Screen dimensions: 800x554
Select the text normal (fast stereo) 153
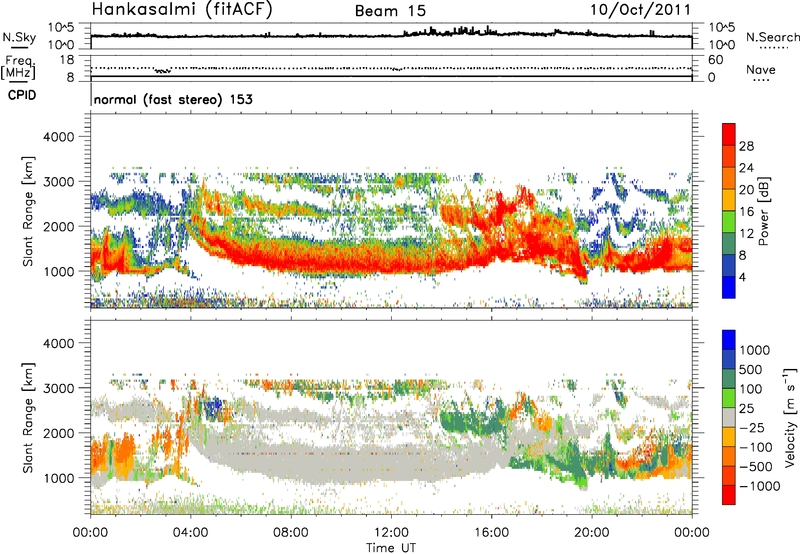tap(173, 99)
